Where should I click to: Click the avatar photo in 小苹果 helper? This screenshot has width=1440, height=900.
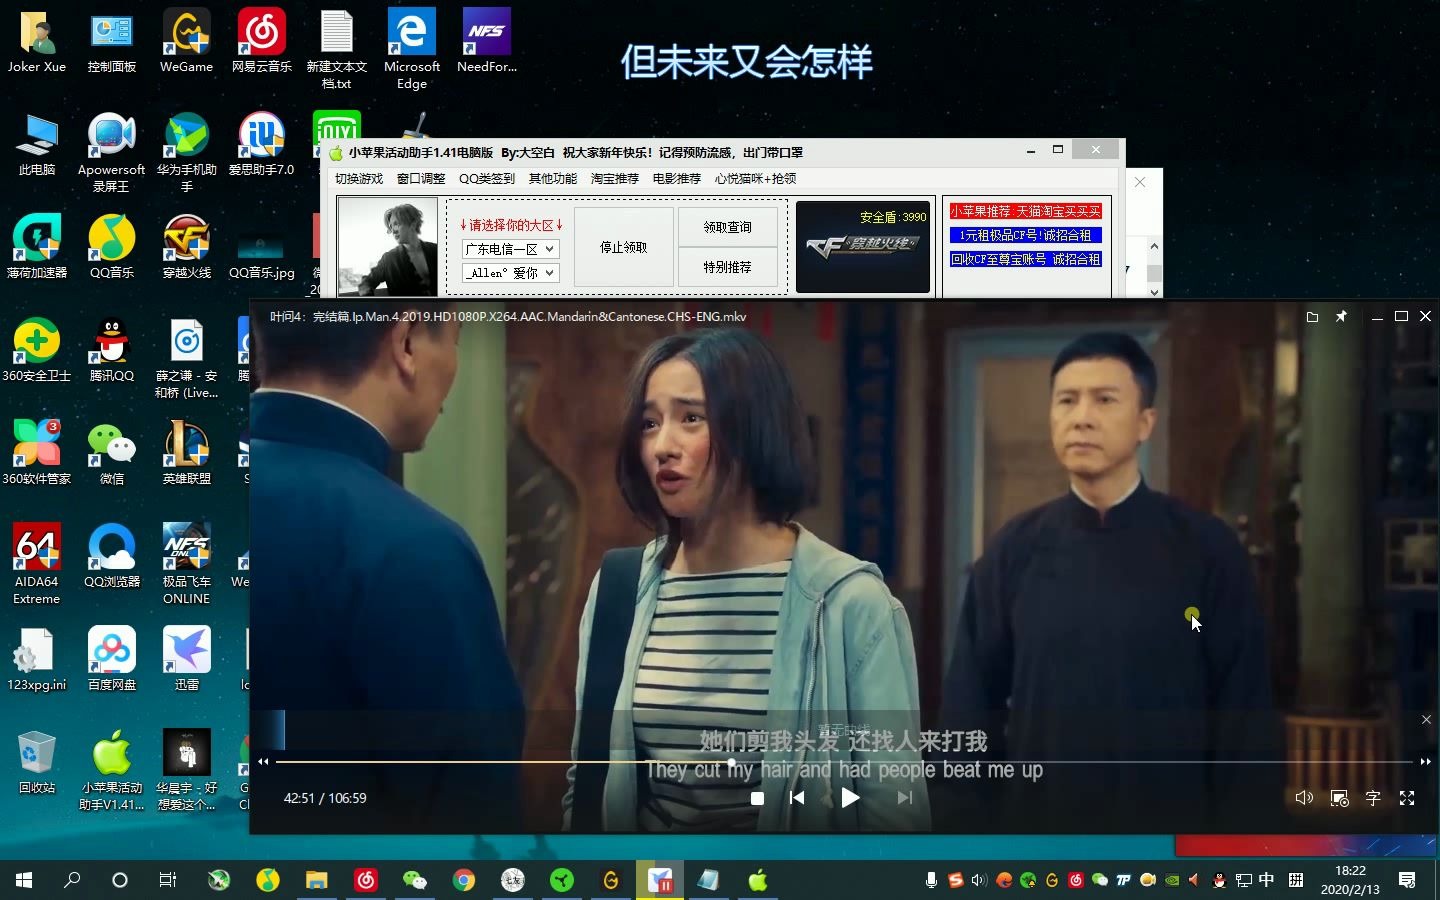coord(388,247)
